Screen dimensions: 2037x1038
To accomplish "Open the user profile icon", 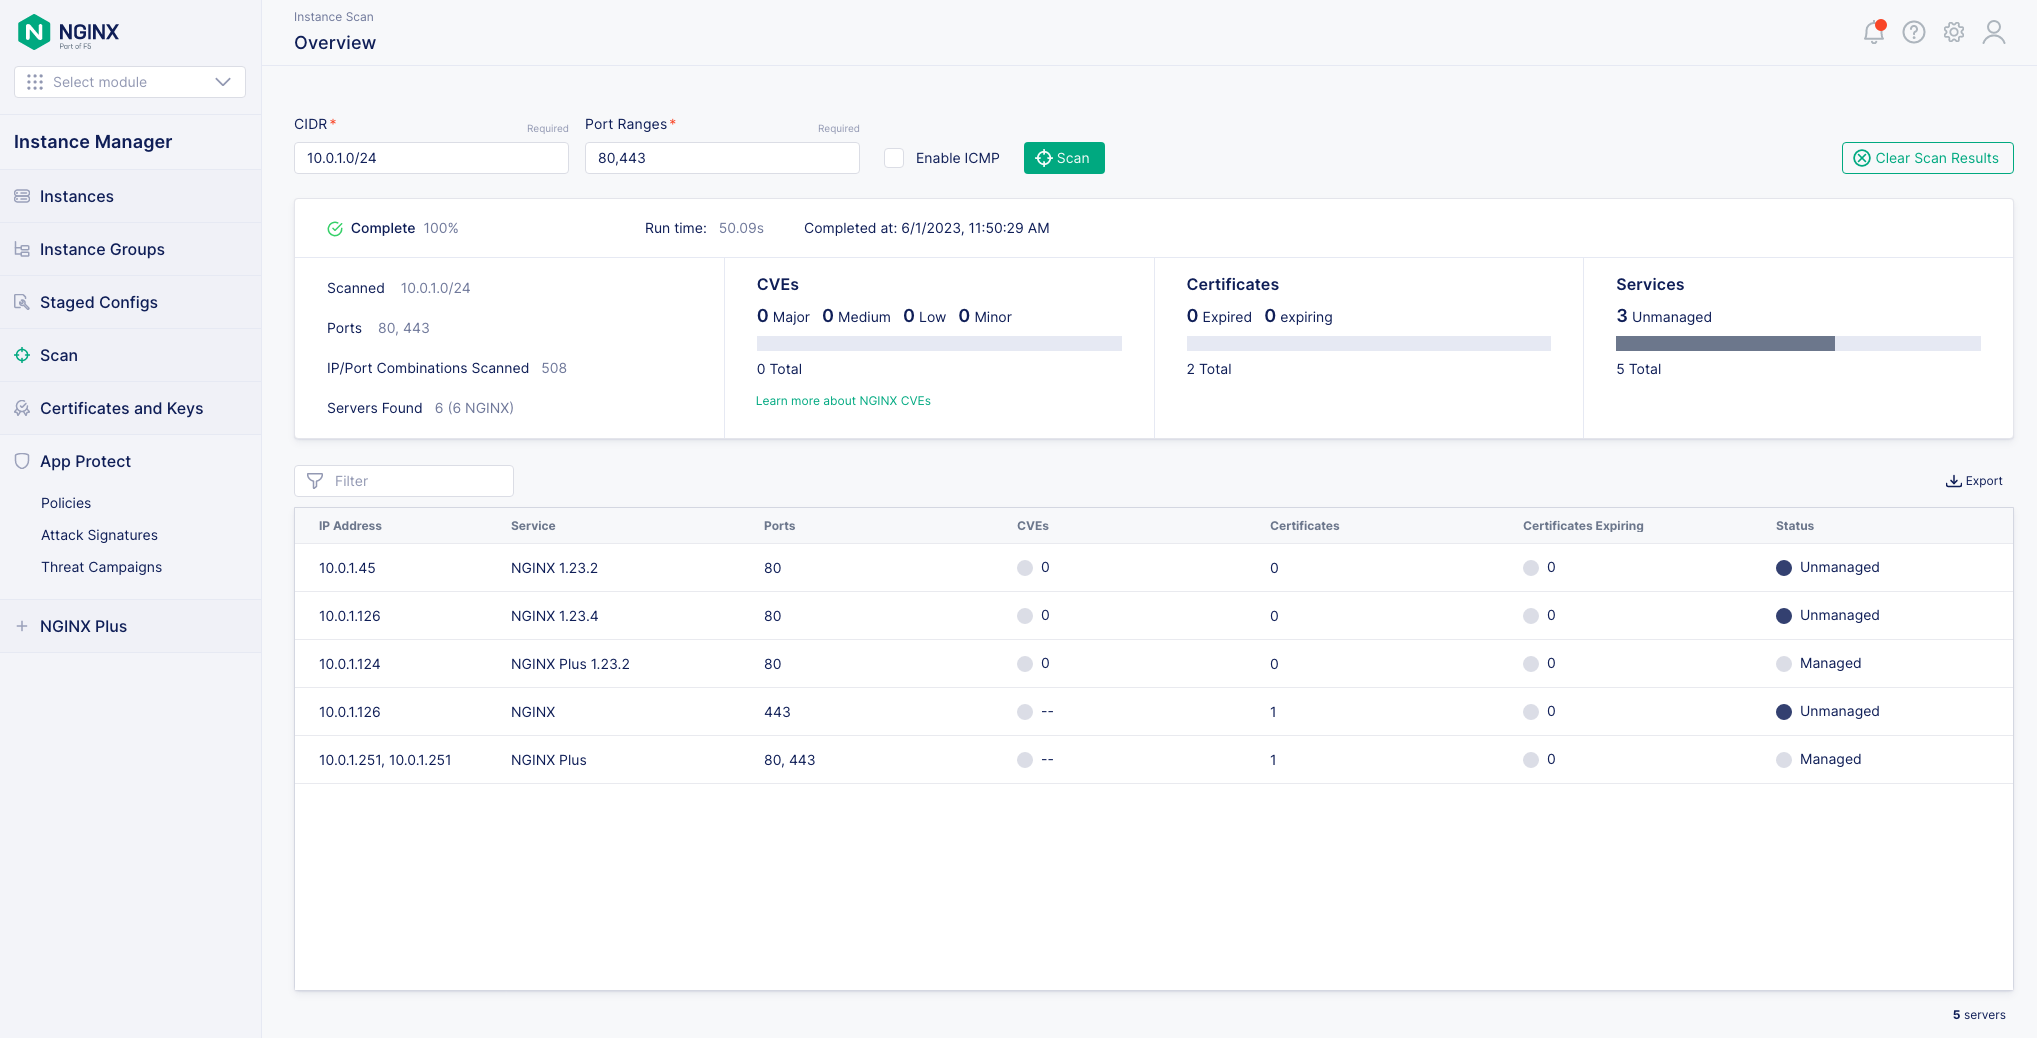I will pyautogui.click(x=1993, y=33).
